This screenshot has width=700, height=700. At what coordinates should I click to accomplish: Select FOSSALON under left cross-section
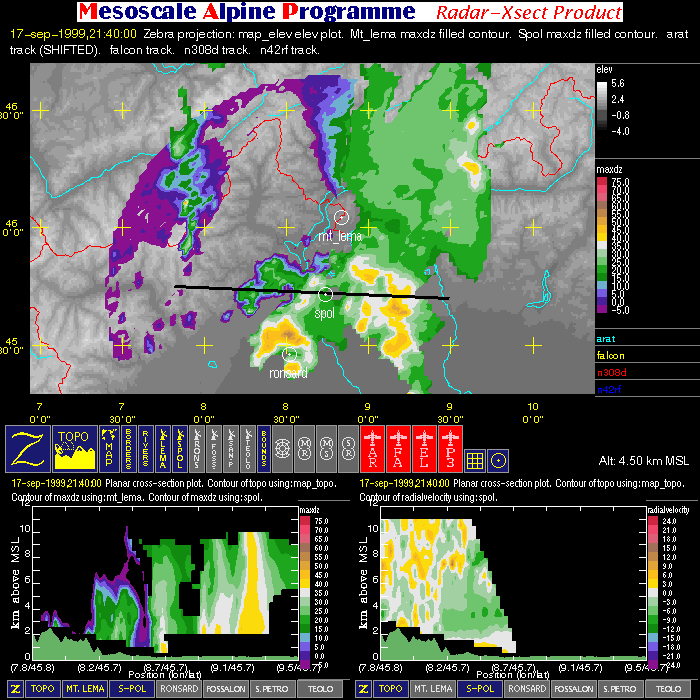point(226,689)
